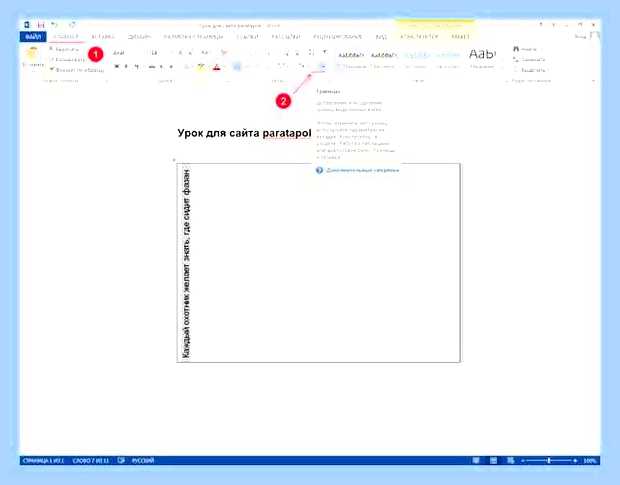This screenshot has height=485, width=620.
Task: Toggle strikethrough formatting
Action: tap(151, 67)
